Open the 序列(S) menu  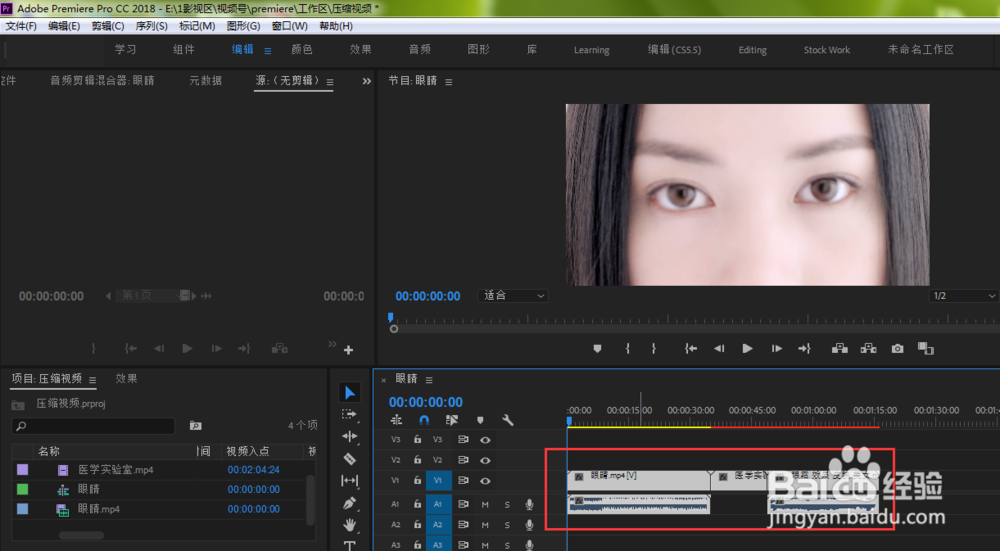151,26
